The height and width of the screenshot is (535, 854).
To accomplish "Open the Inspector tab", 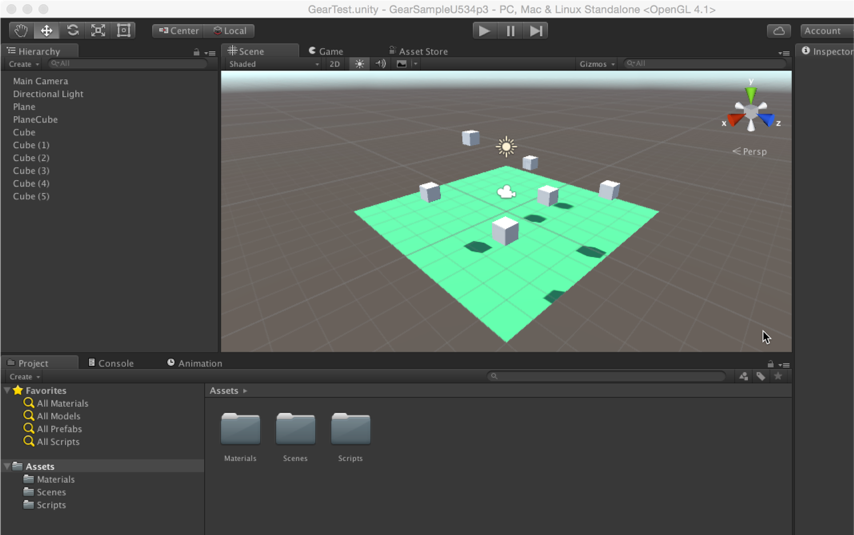I will 826,51.
